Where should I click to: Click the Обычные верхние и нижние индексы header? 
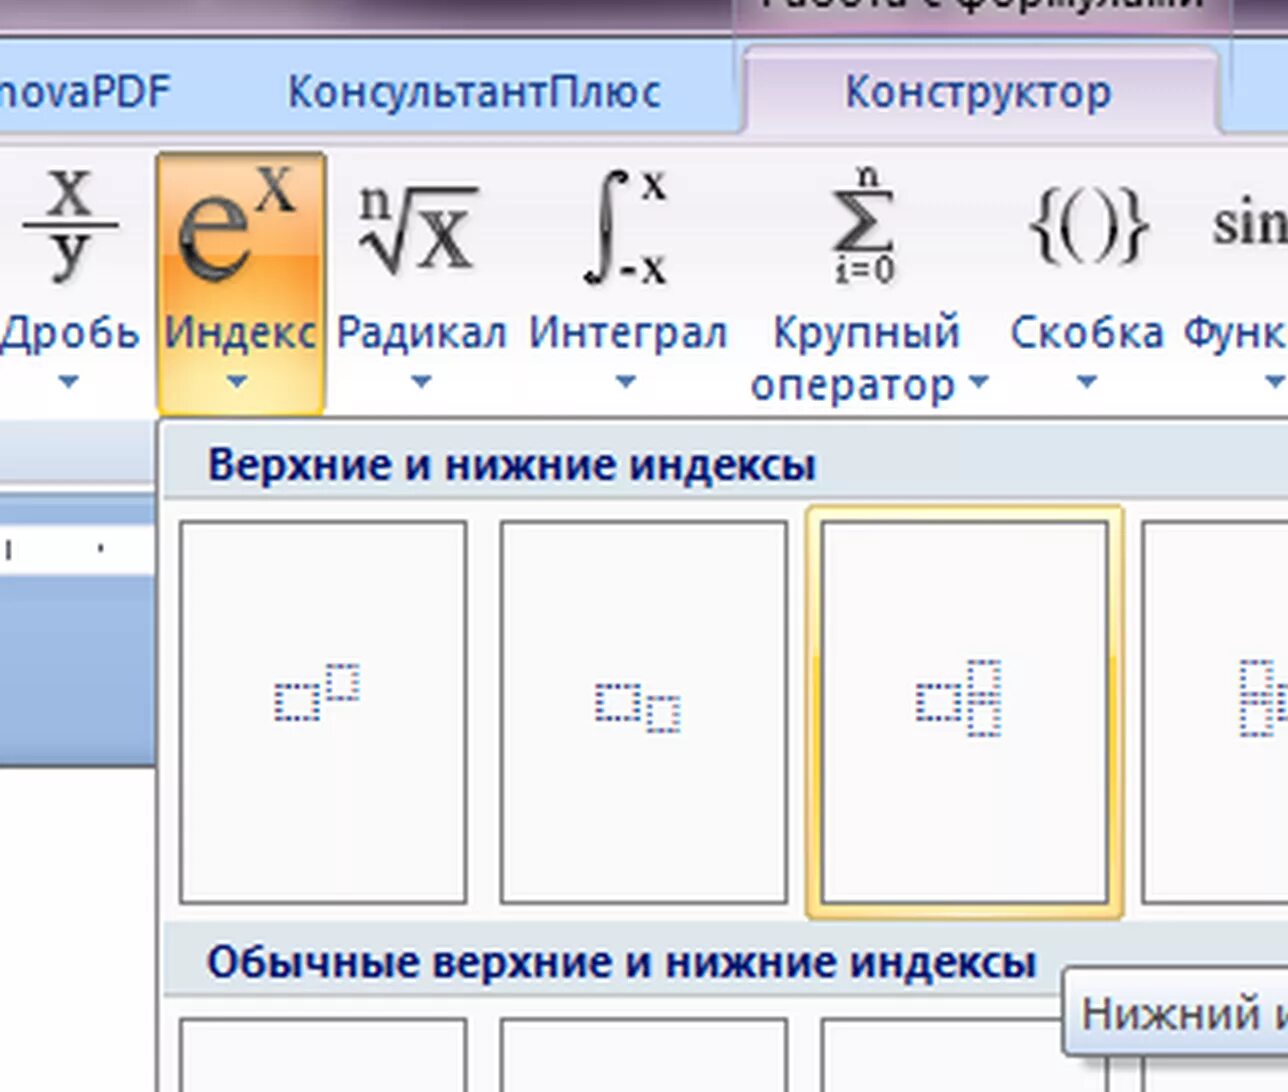(621, 962)
